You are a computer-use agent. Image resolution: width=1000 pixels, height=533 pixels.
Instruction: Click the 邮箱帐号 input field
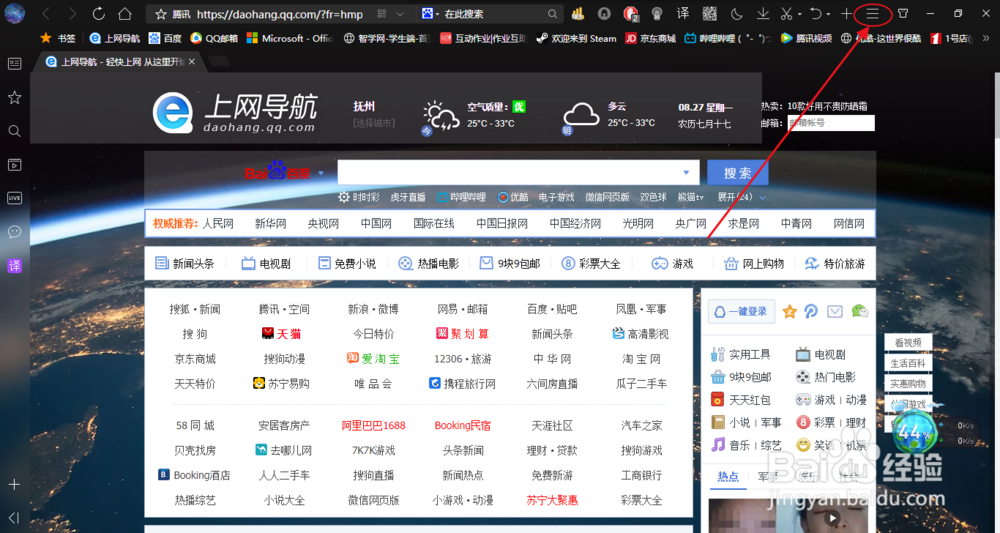830,123
